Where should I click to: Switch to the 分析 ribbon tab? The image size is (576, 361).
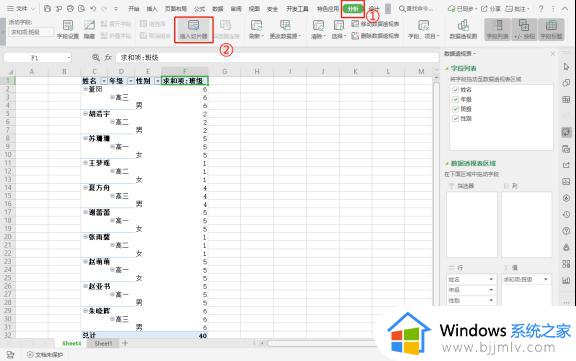(x=353, y=9)
